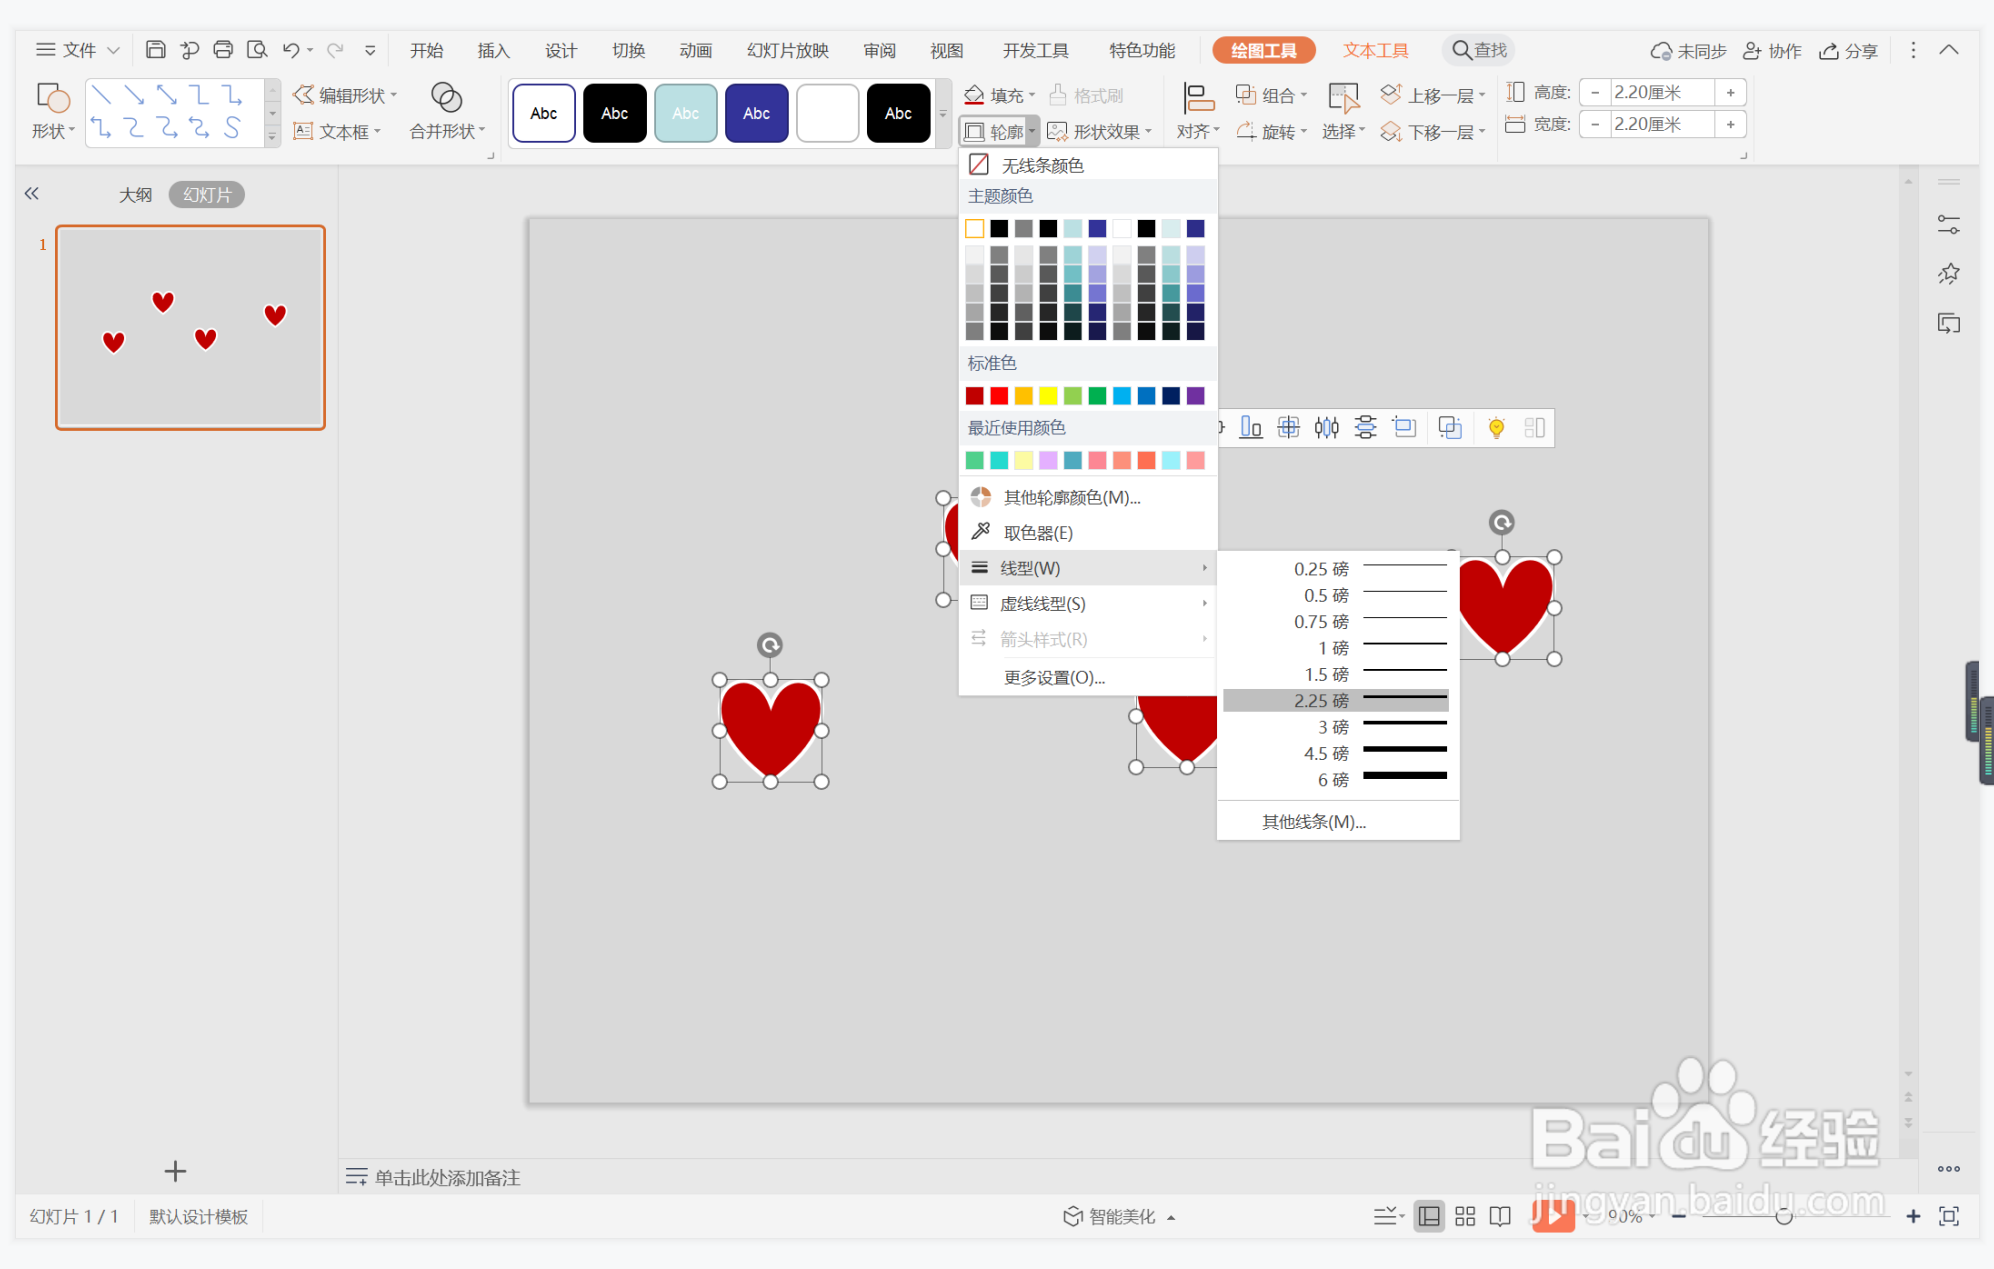The width and height of the screenshot is (1994, 1269).
Task: Open the 形状 shapes gallery button
Action: [x=52, y=111]
